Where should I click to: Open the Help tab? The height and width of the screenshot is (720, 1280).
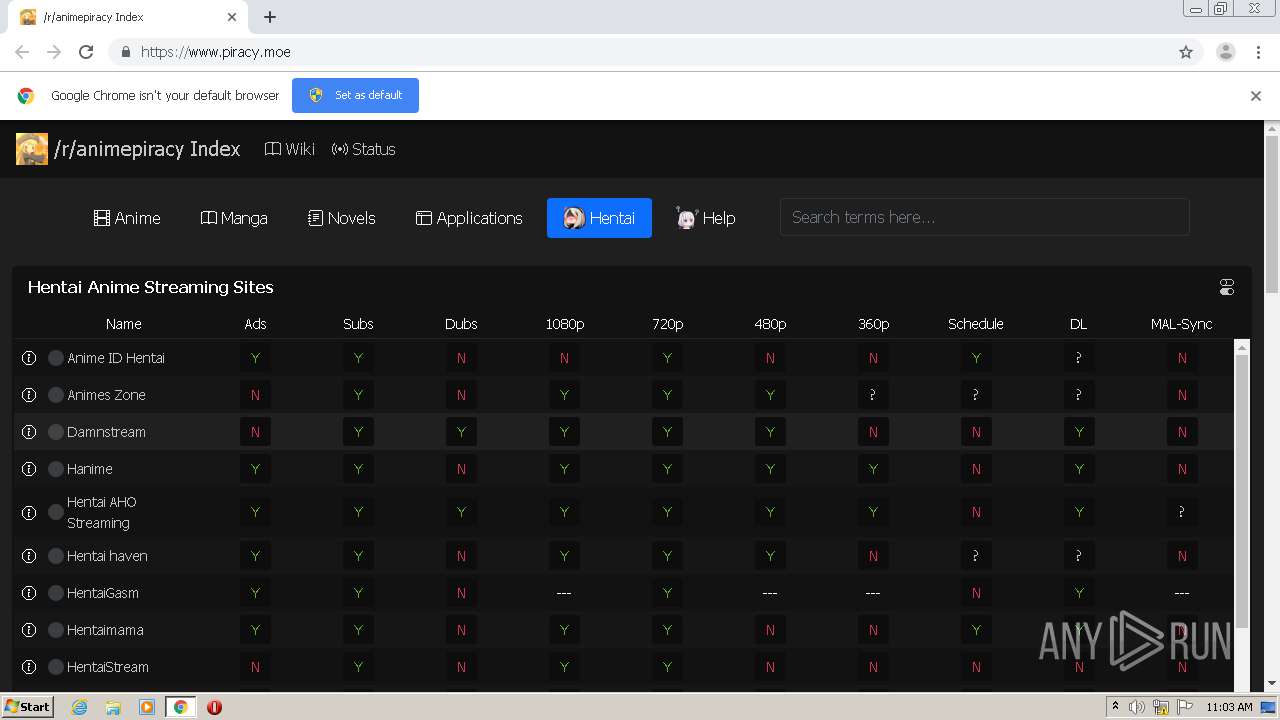[706, 218]
